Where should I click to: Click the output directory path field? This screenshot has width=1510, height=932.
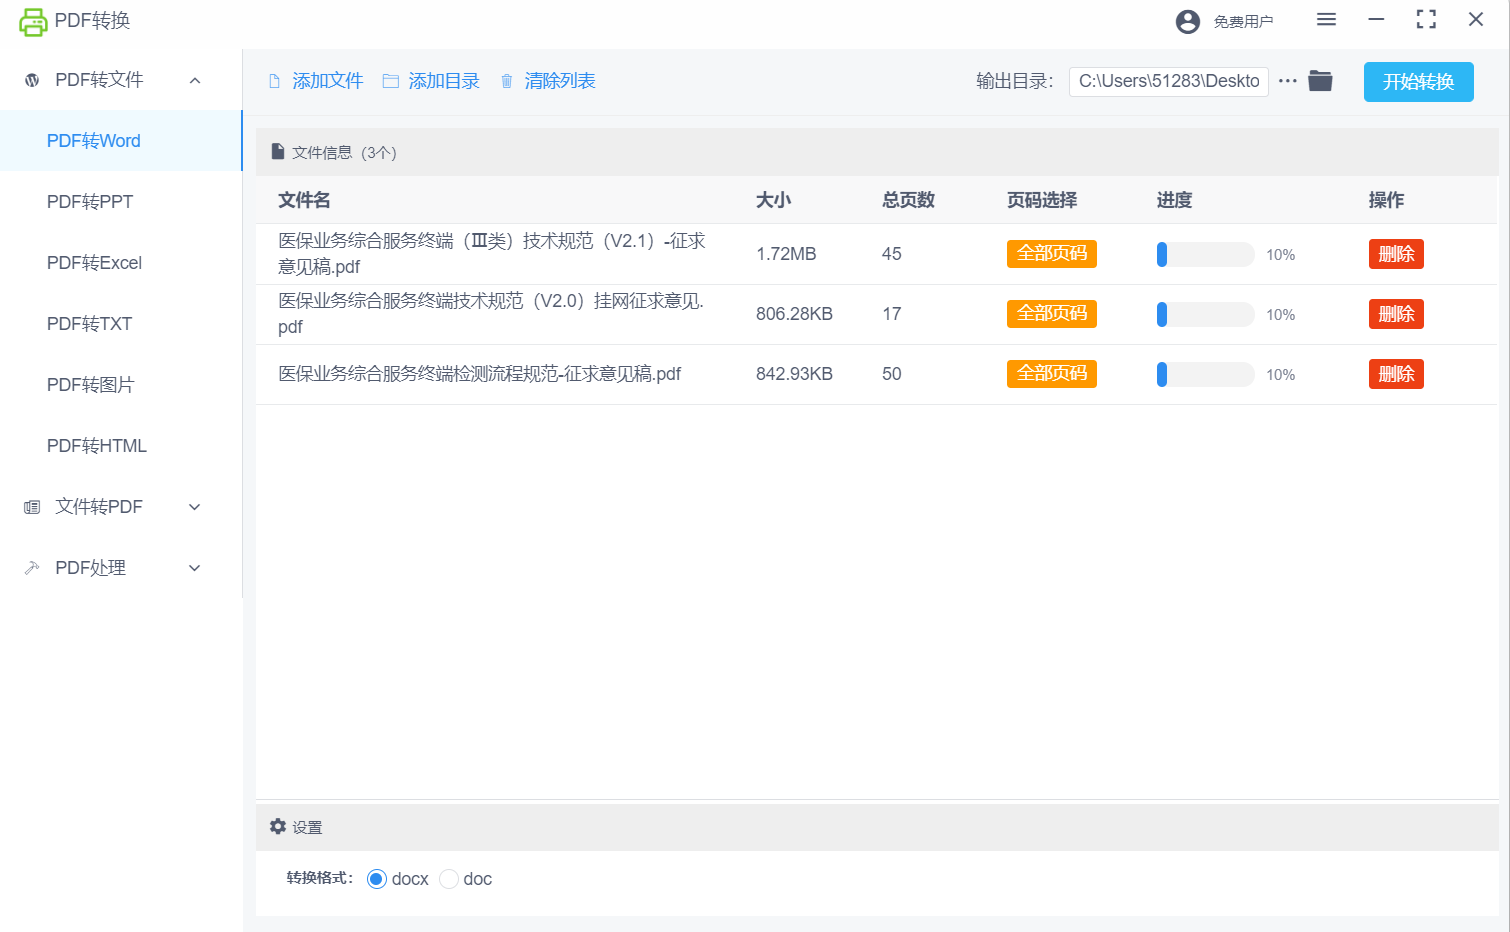pyautogui.click(x=1168, y=81)
